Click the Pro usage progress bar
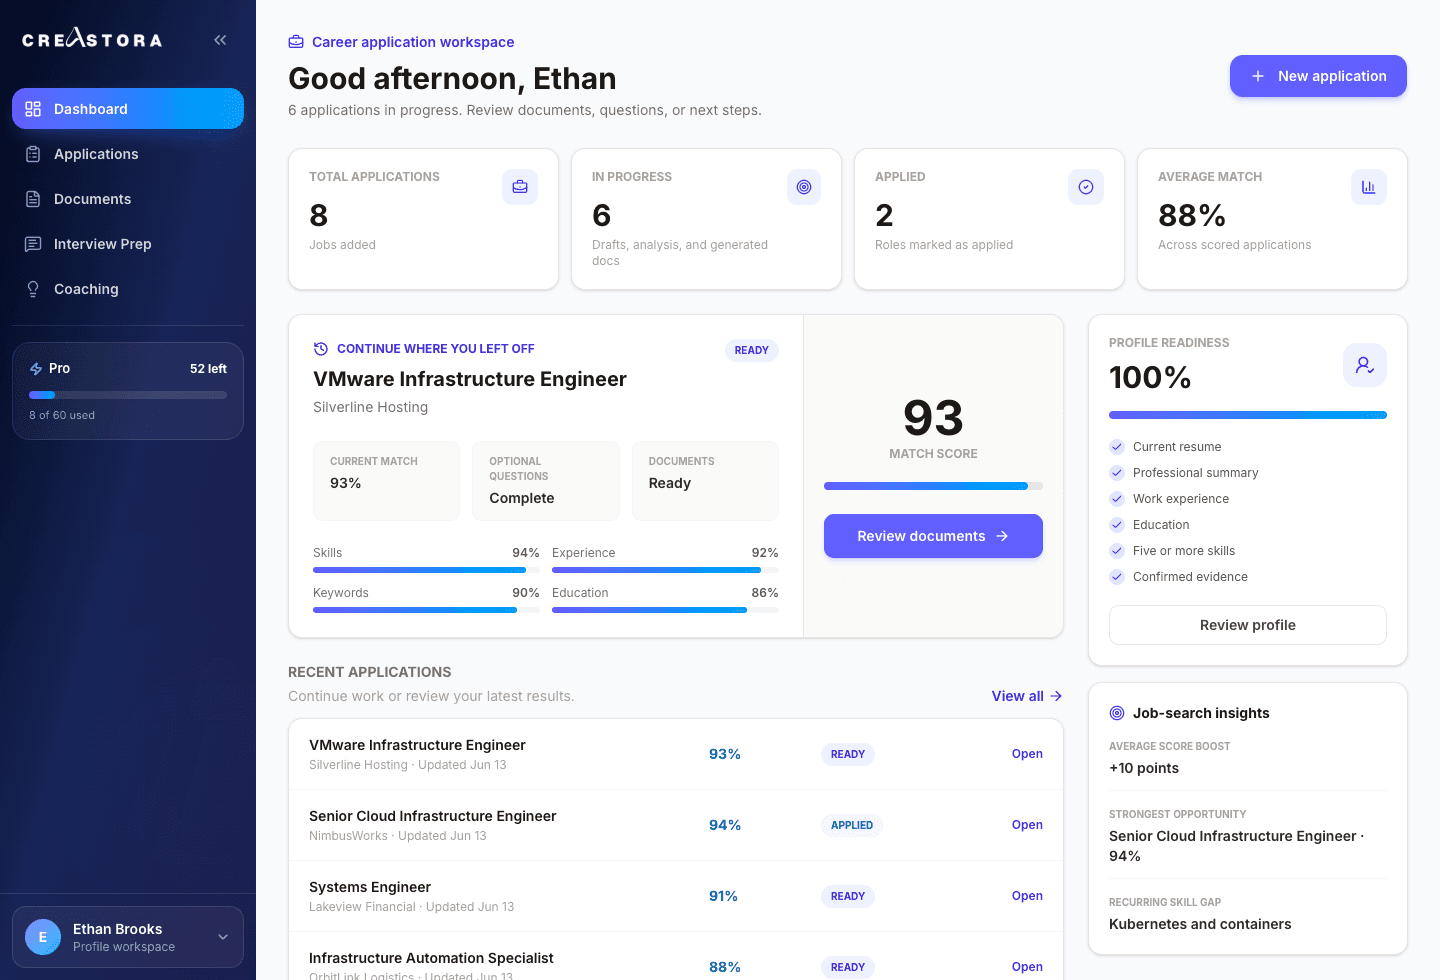 tap(128, 395)
